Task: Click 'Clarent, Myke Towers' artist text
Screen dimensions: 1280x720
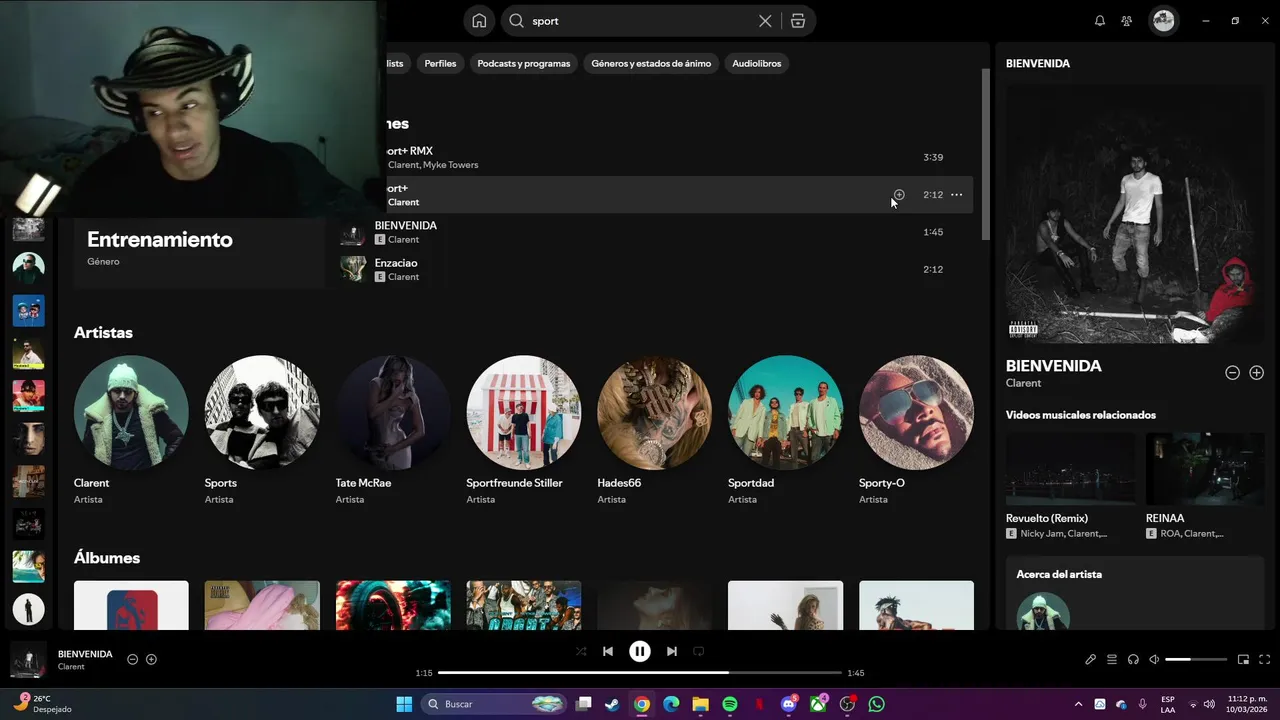Action: click(x=433, y=165)
